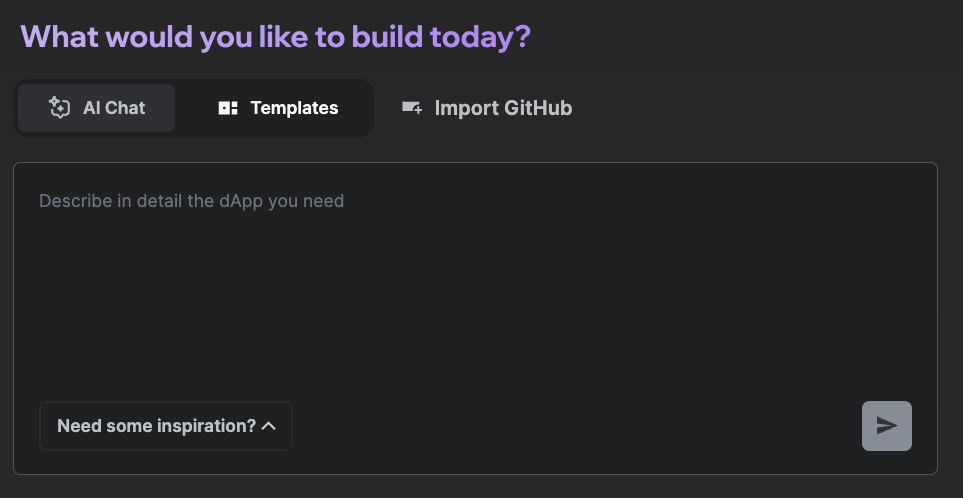
Task: Expand the Need some inspiration? menu
Action: (x=166, y=426)
